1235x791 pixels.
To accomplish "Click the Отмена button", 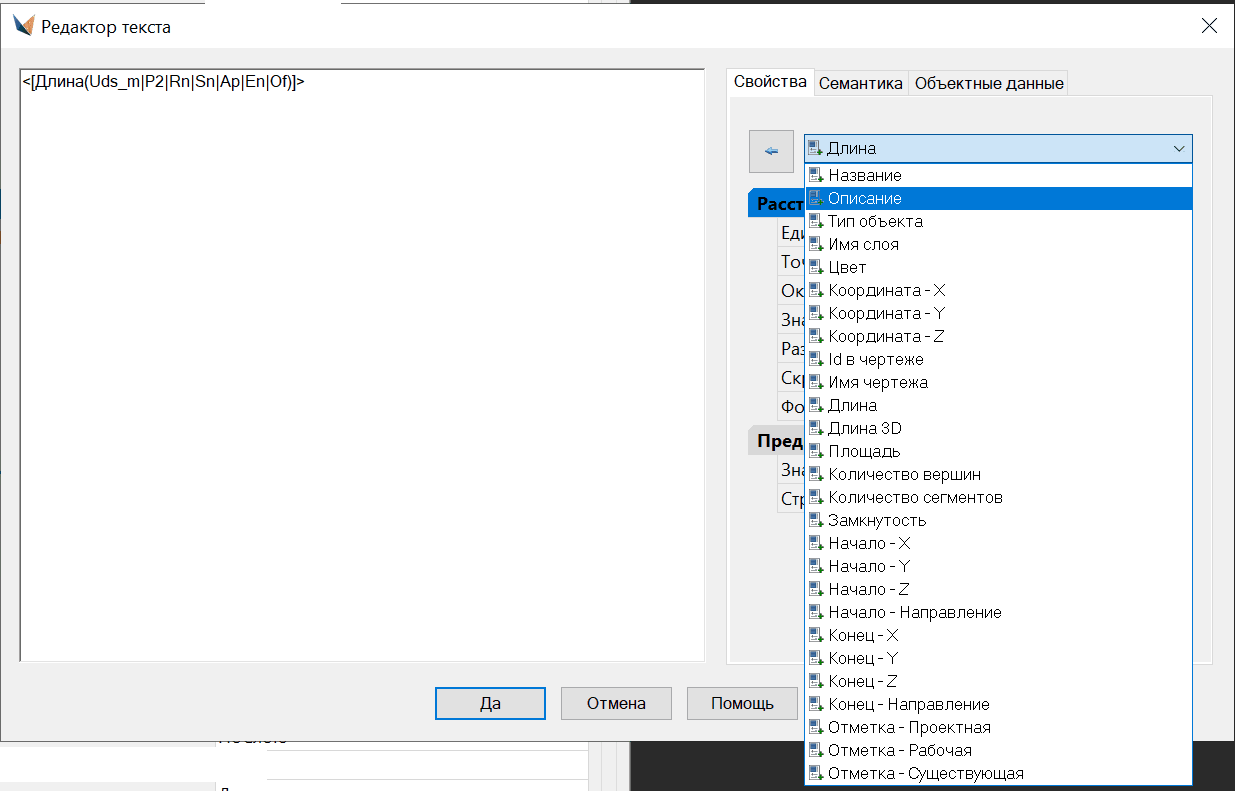I will pos(616,703).
